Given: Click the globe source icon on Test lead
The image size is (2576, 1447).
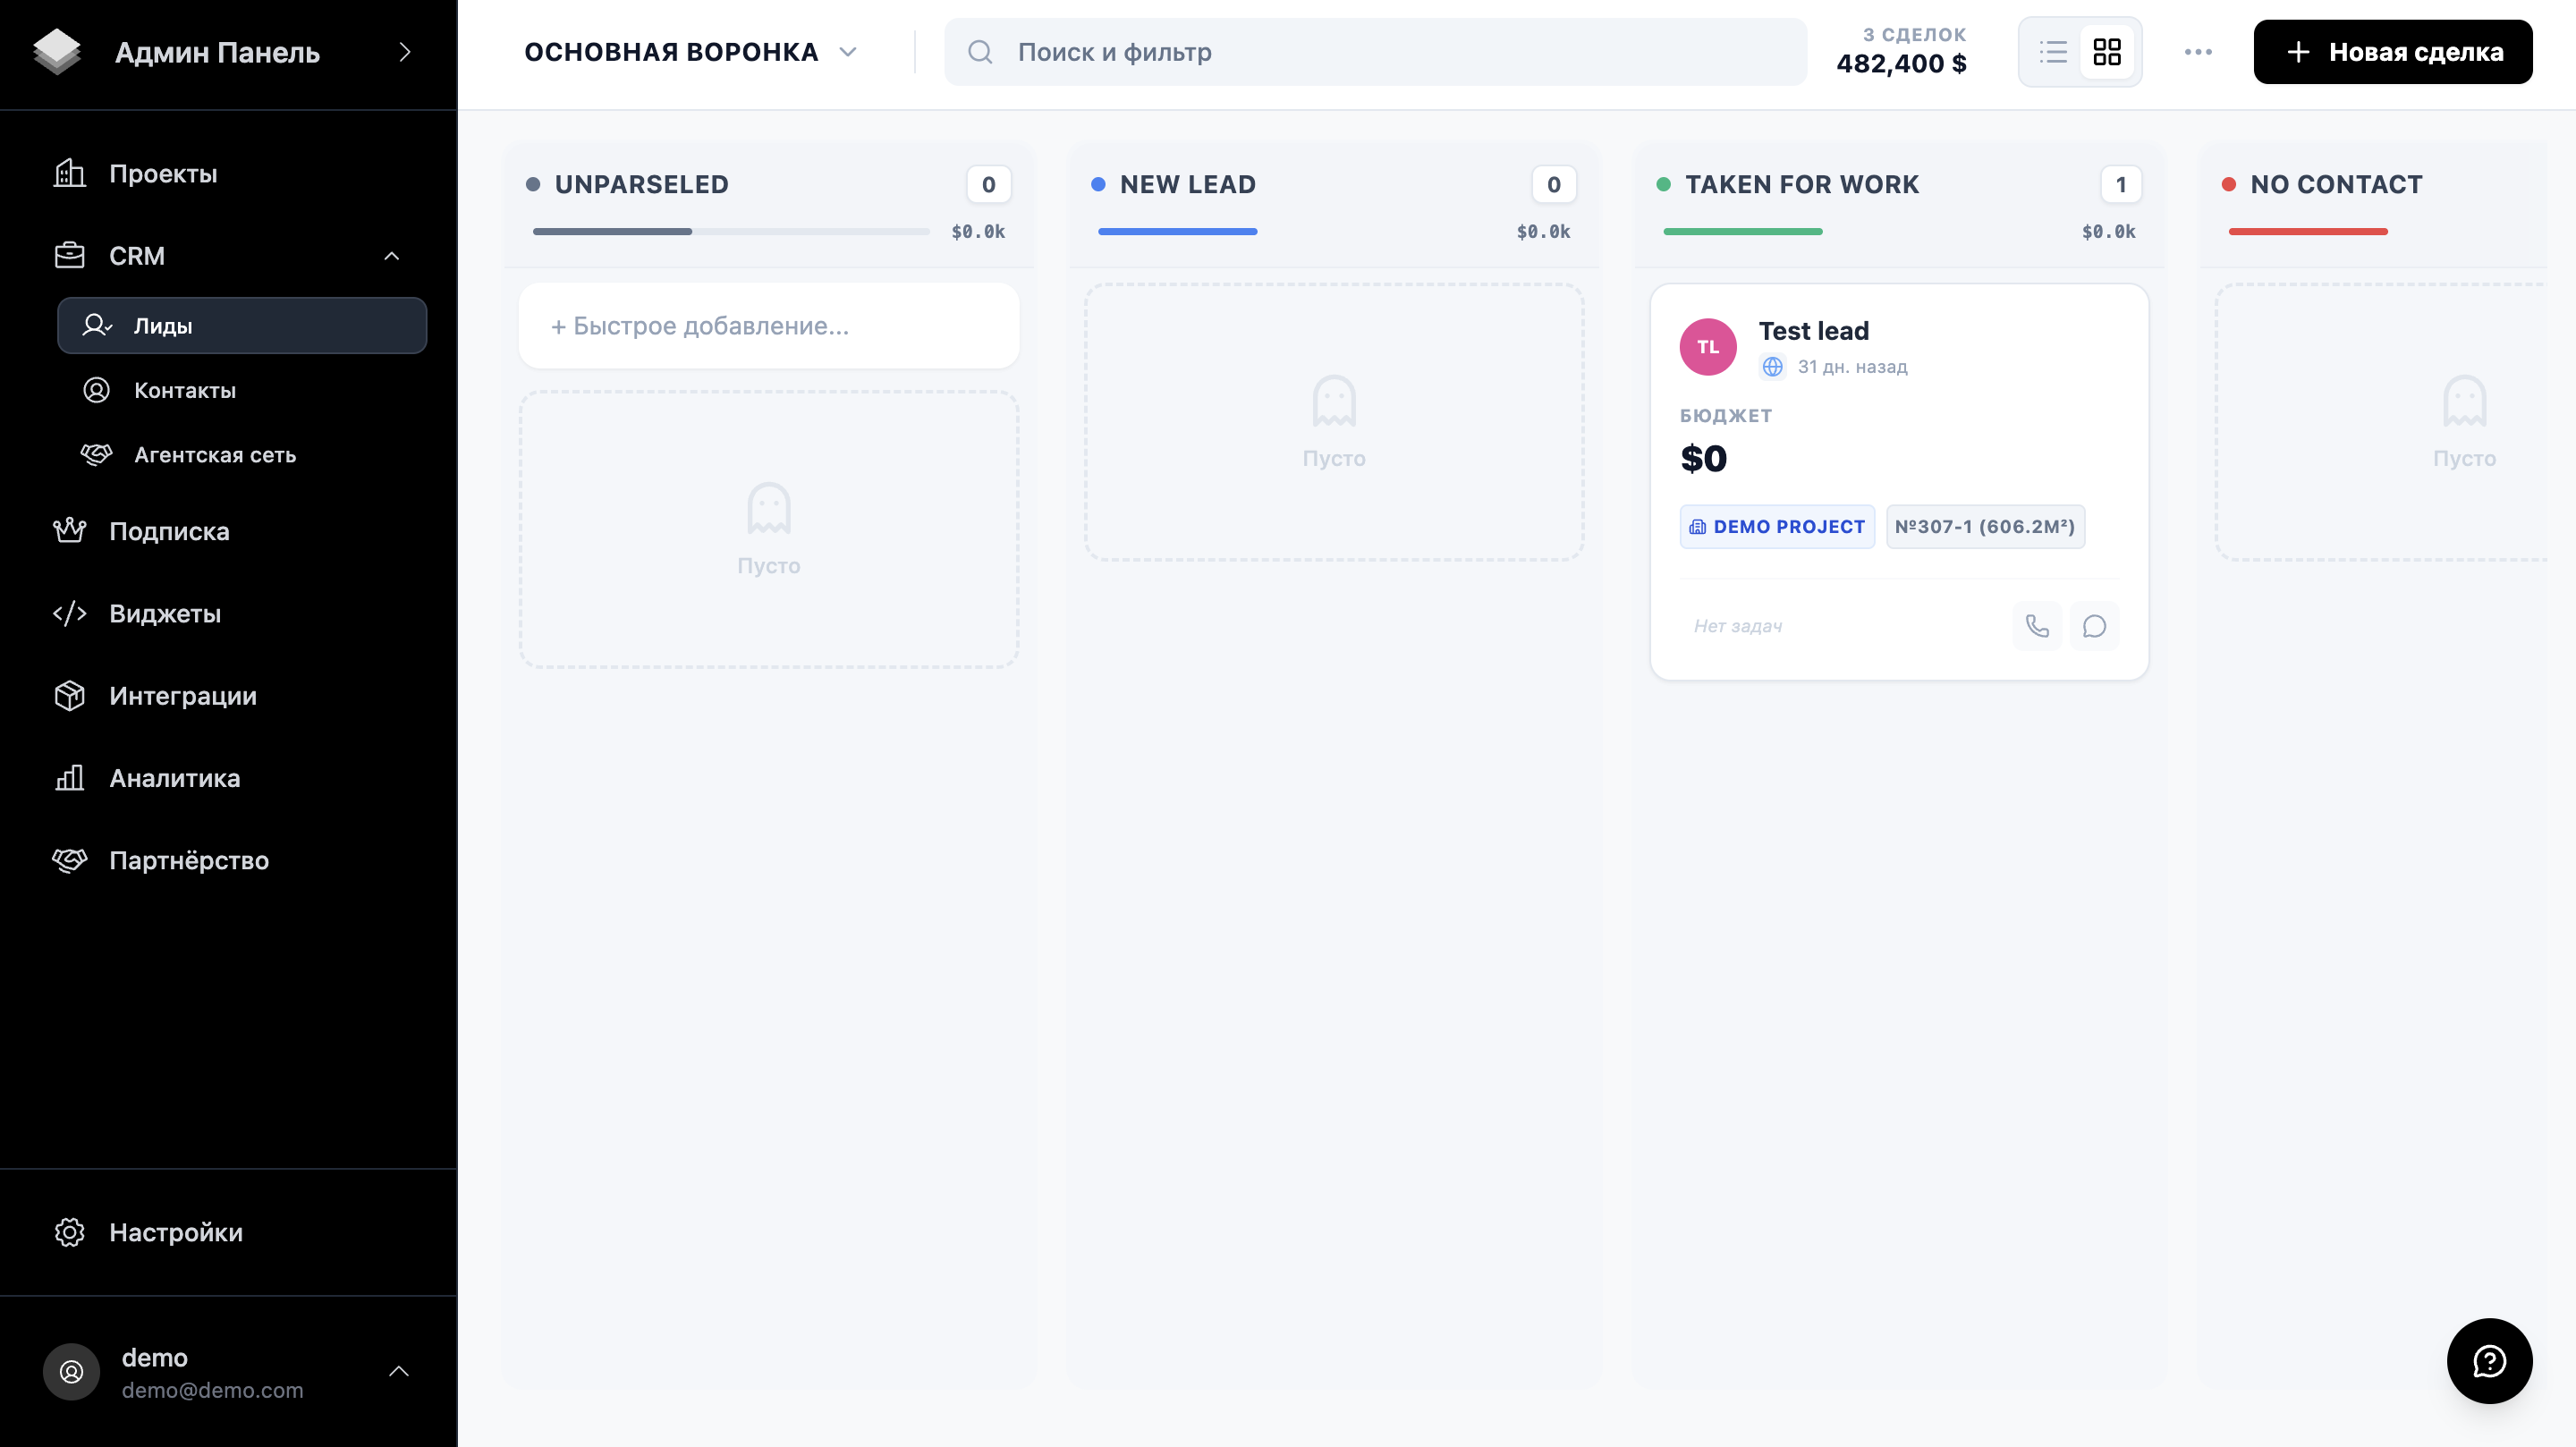Looking at the screenshot, I should pos(1772,367).
